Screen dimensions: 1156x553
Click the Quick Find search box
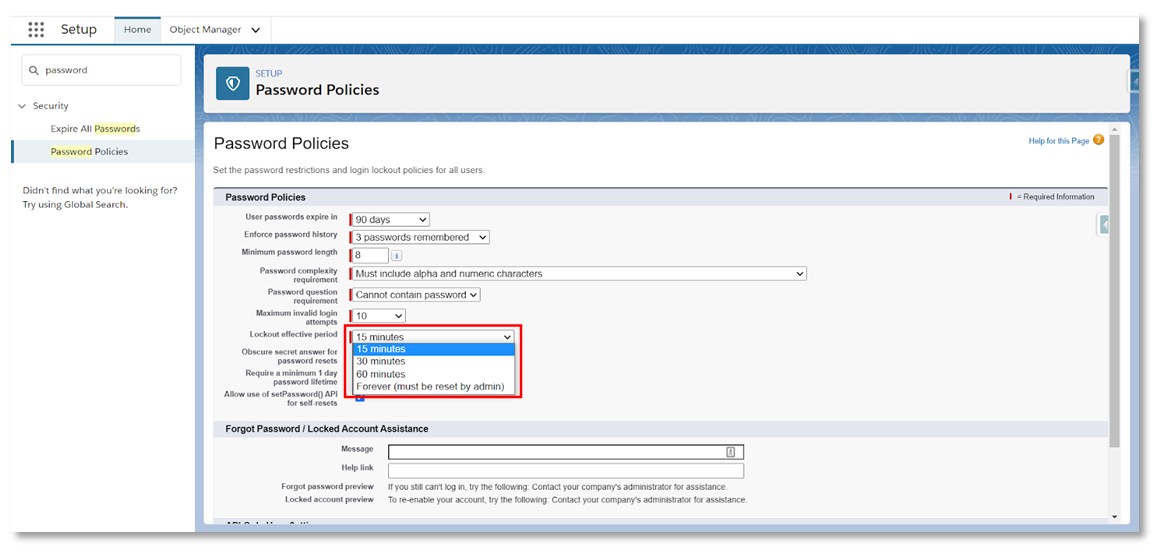coord(101,70)
